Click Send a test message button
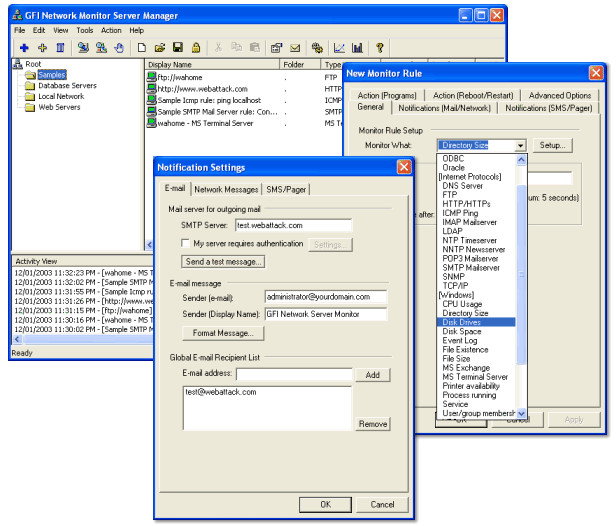 pos(223,262)
